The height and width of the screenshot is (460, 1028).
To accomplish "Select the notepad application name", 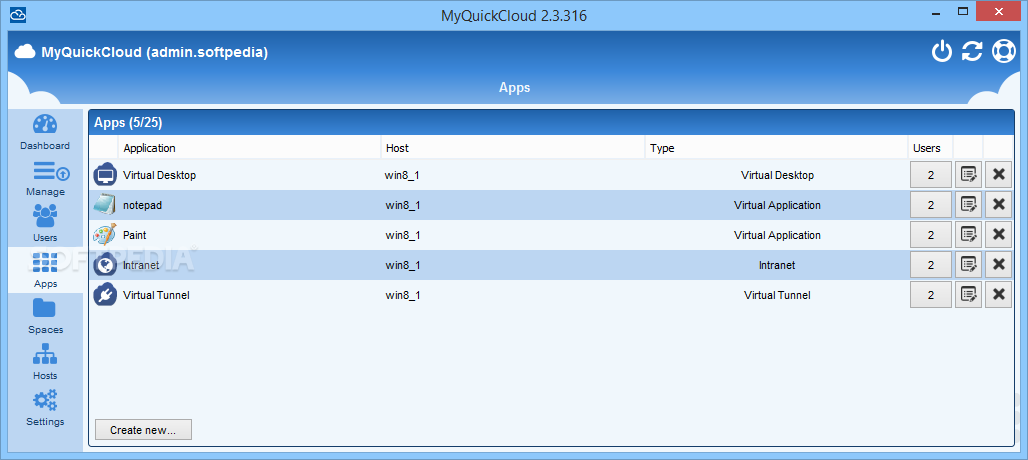I will pyautogui.click(x=142, y=205).
